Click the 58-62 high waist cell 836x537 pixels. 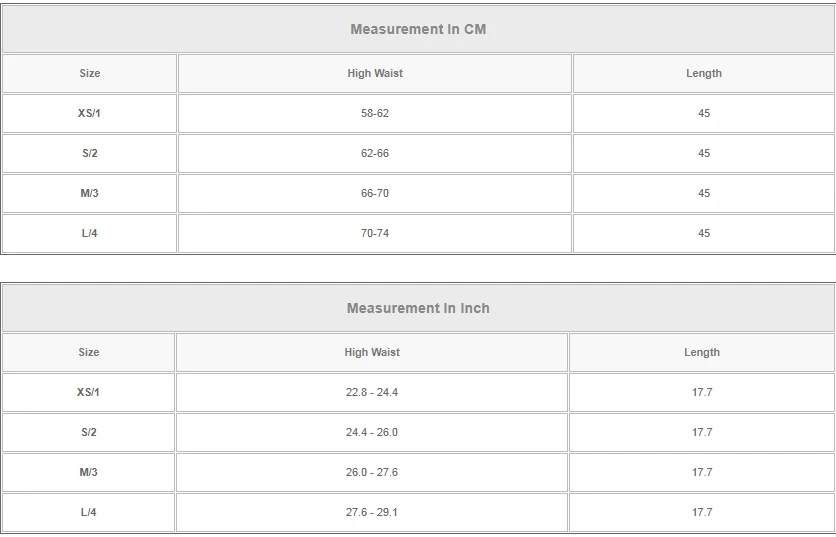[375, 113]
